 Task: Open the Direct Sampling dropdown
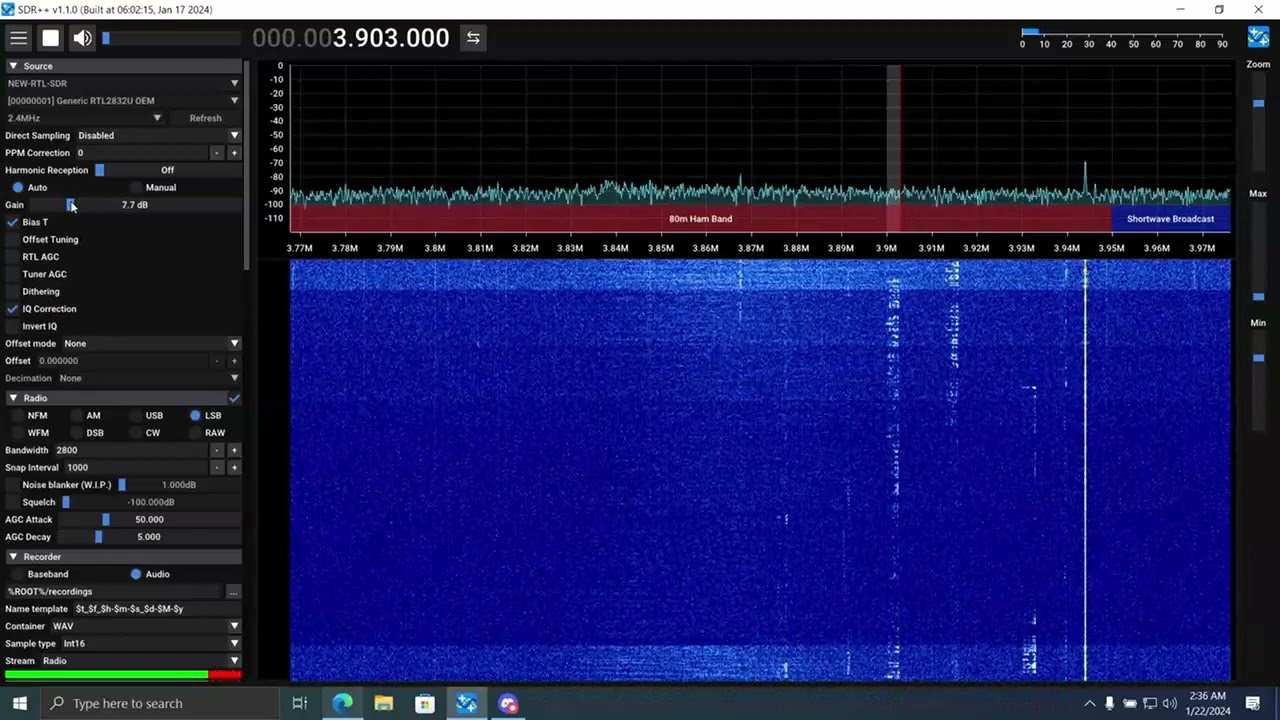tap(158, 135)
